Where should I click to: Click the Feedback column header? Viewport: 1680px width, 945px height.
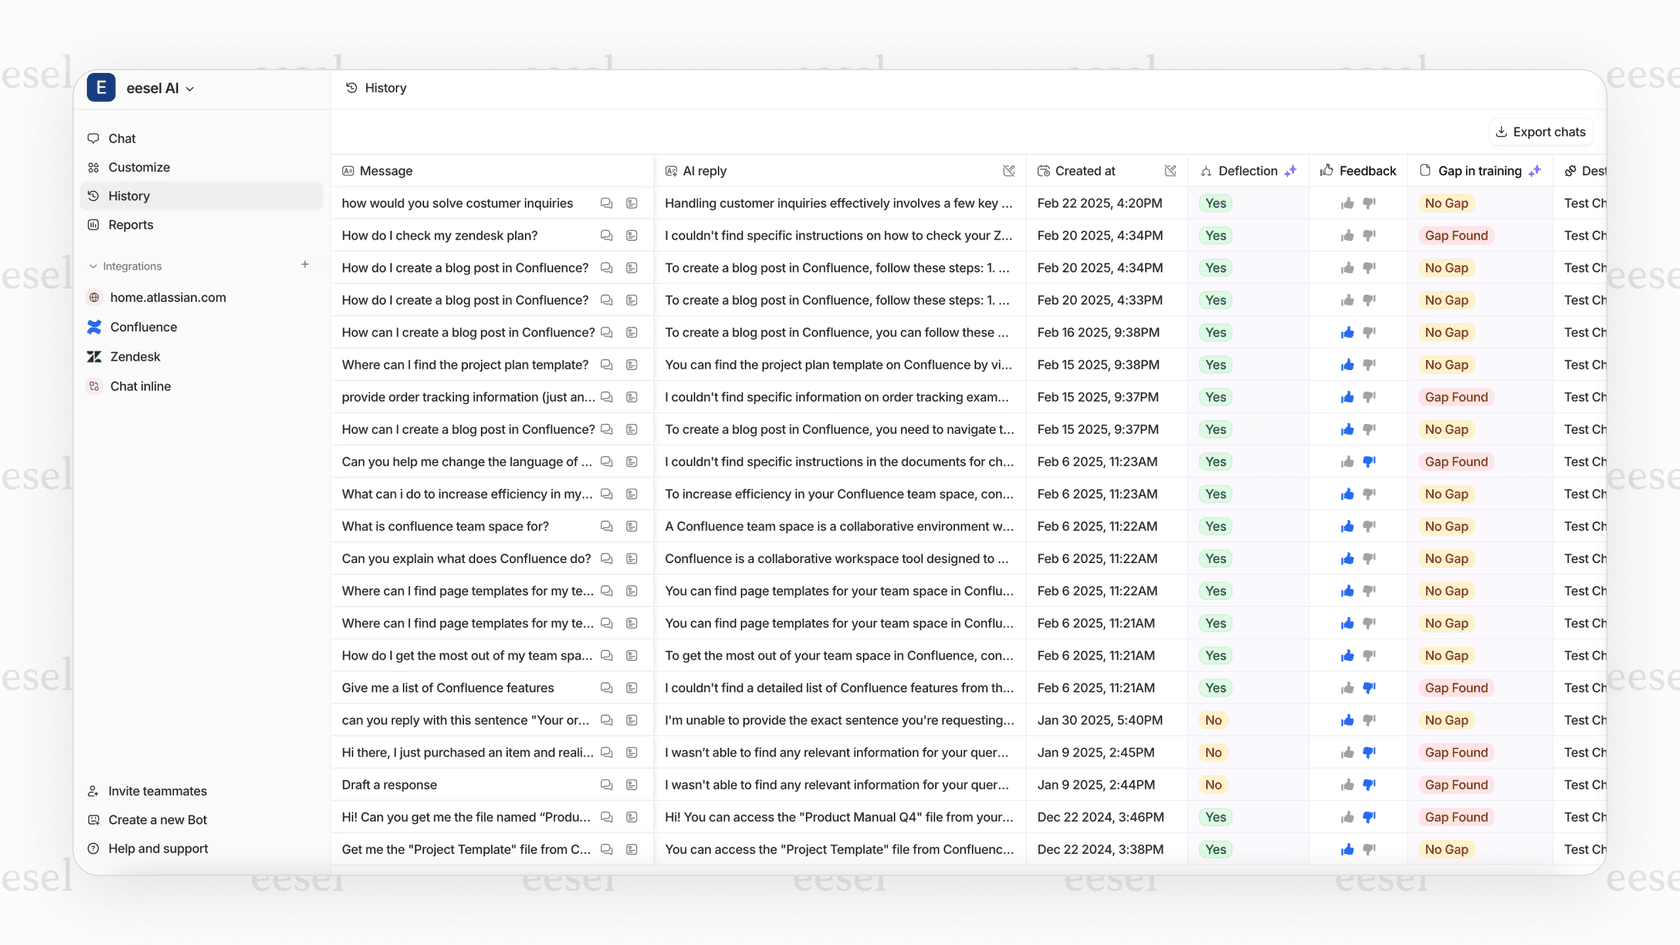tap(1358, 171)
